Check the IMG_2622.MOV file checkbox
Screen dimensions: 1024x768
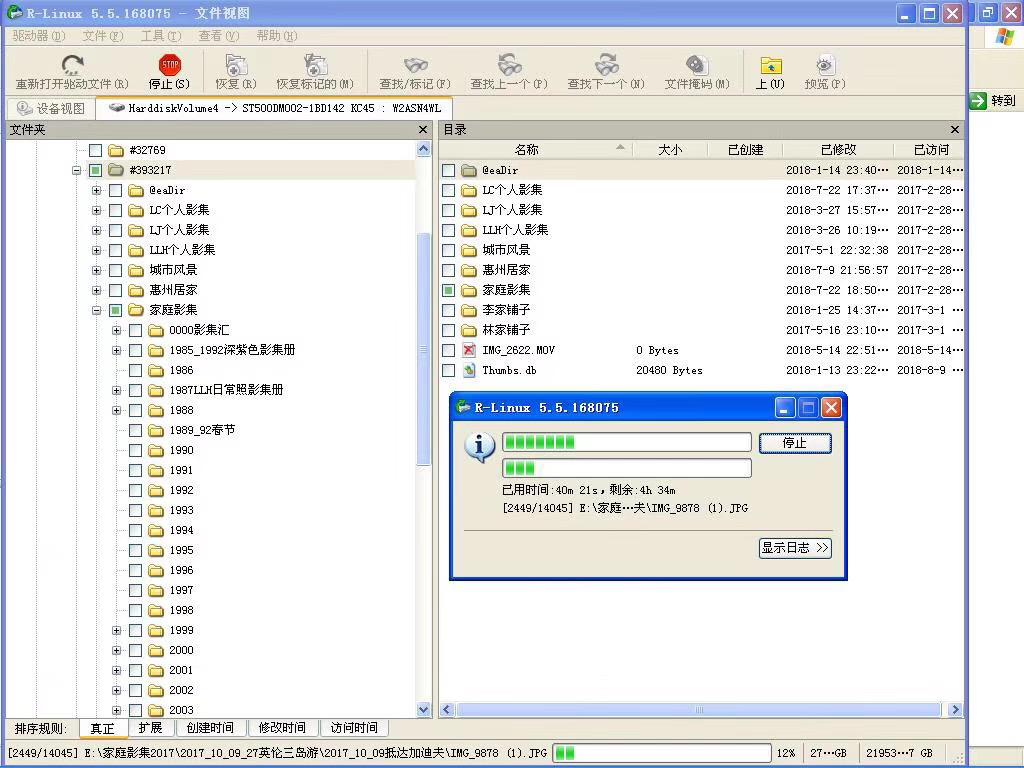click(x=448, y=350)
